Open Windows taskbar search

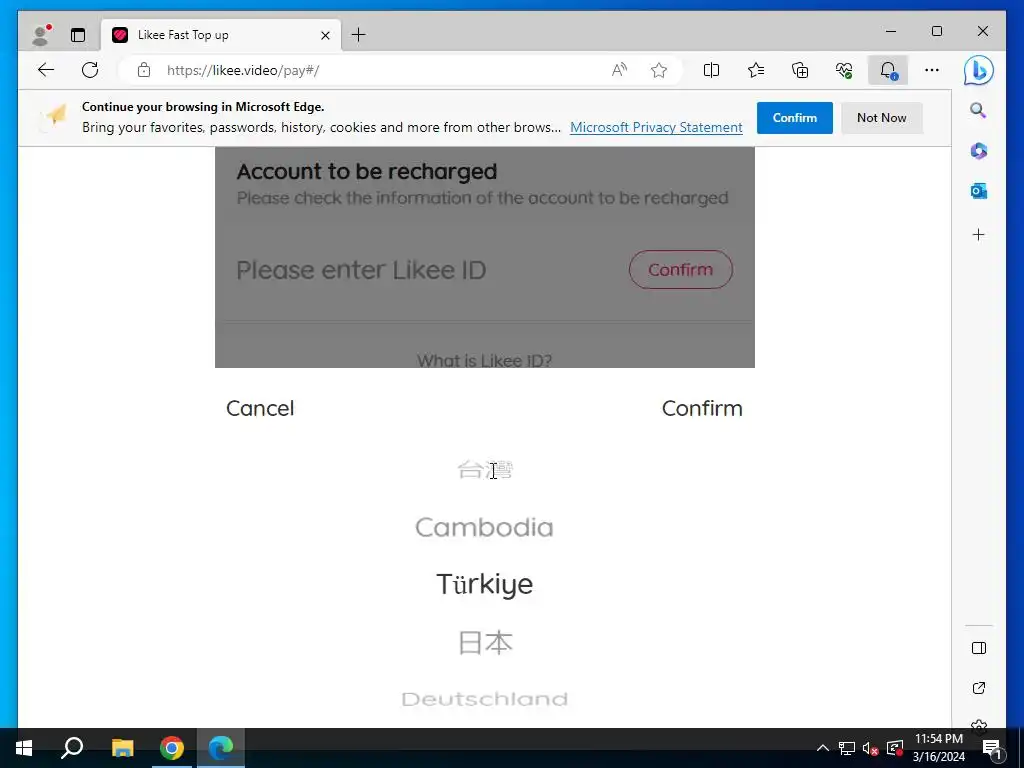pyautogui.click(x=72, y=748)
